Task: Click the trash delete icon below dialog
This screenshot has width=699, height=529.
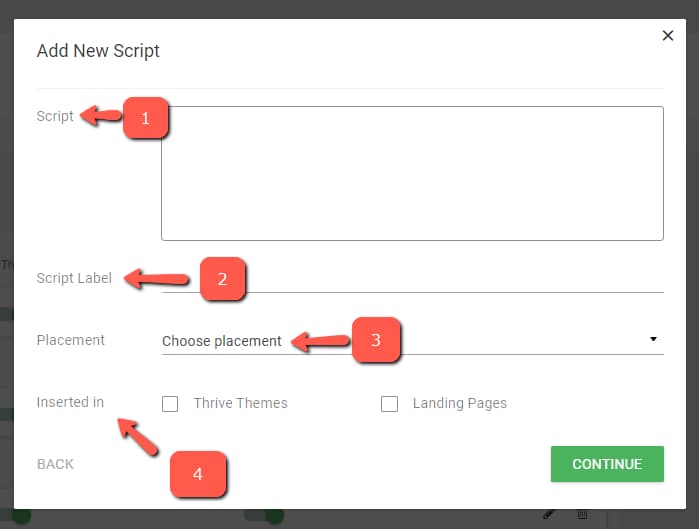Action: (582, 514)
